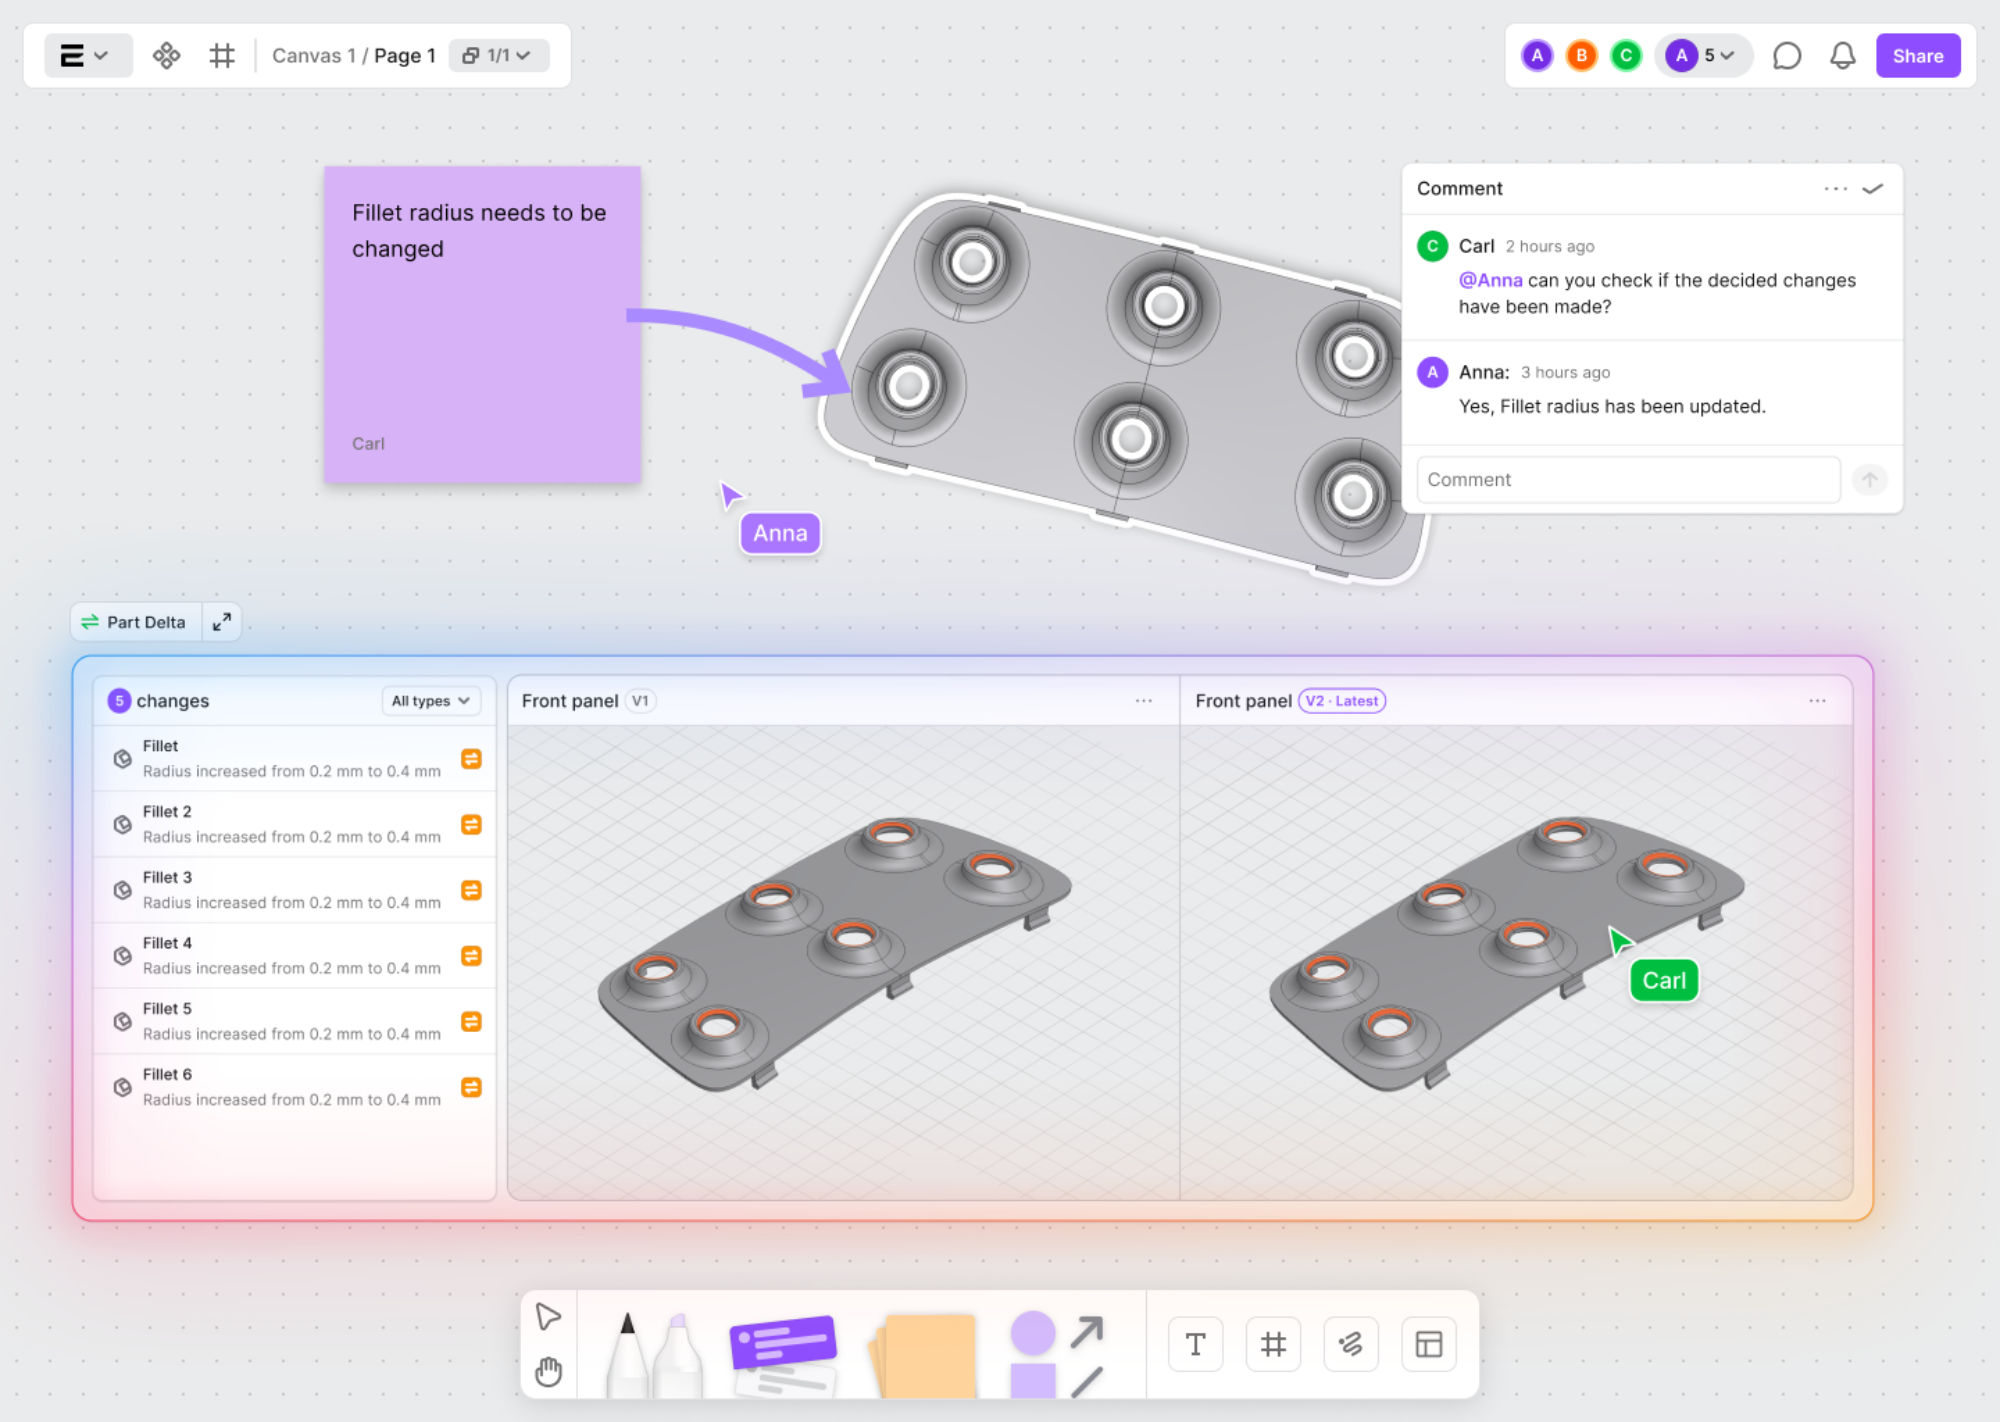The width and height of the screenshot is (2000, 1422).
Task: Select the hand pan tool
Action: click(548, 1371)
